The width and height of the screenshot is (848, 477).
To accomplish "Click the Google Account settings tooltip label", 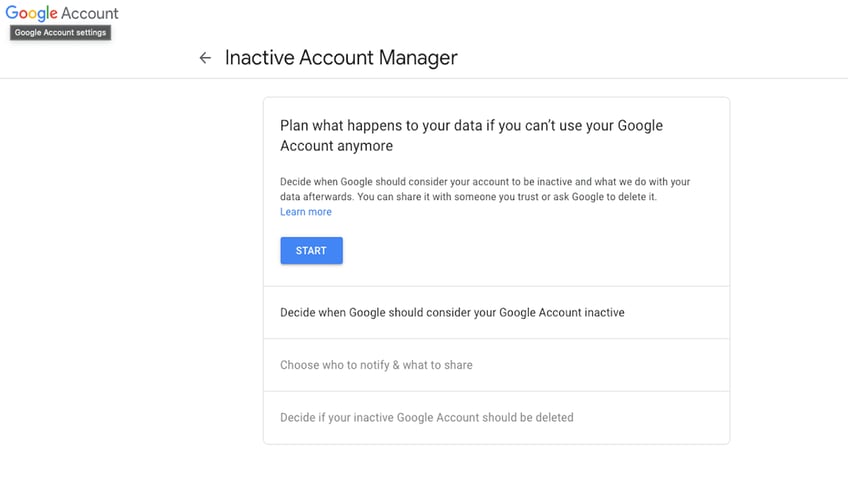I will tap(61, 32).
